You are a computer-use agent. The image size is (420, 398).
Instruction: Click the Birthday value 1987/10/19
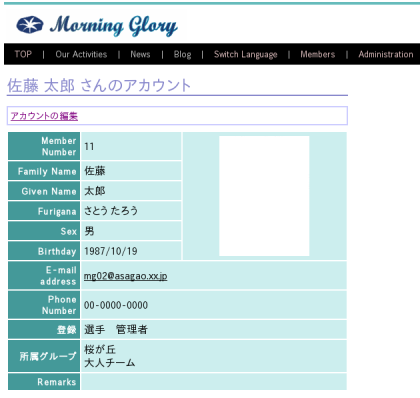click(x=111, y=251)
